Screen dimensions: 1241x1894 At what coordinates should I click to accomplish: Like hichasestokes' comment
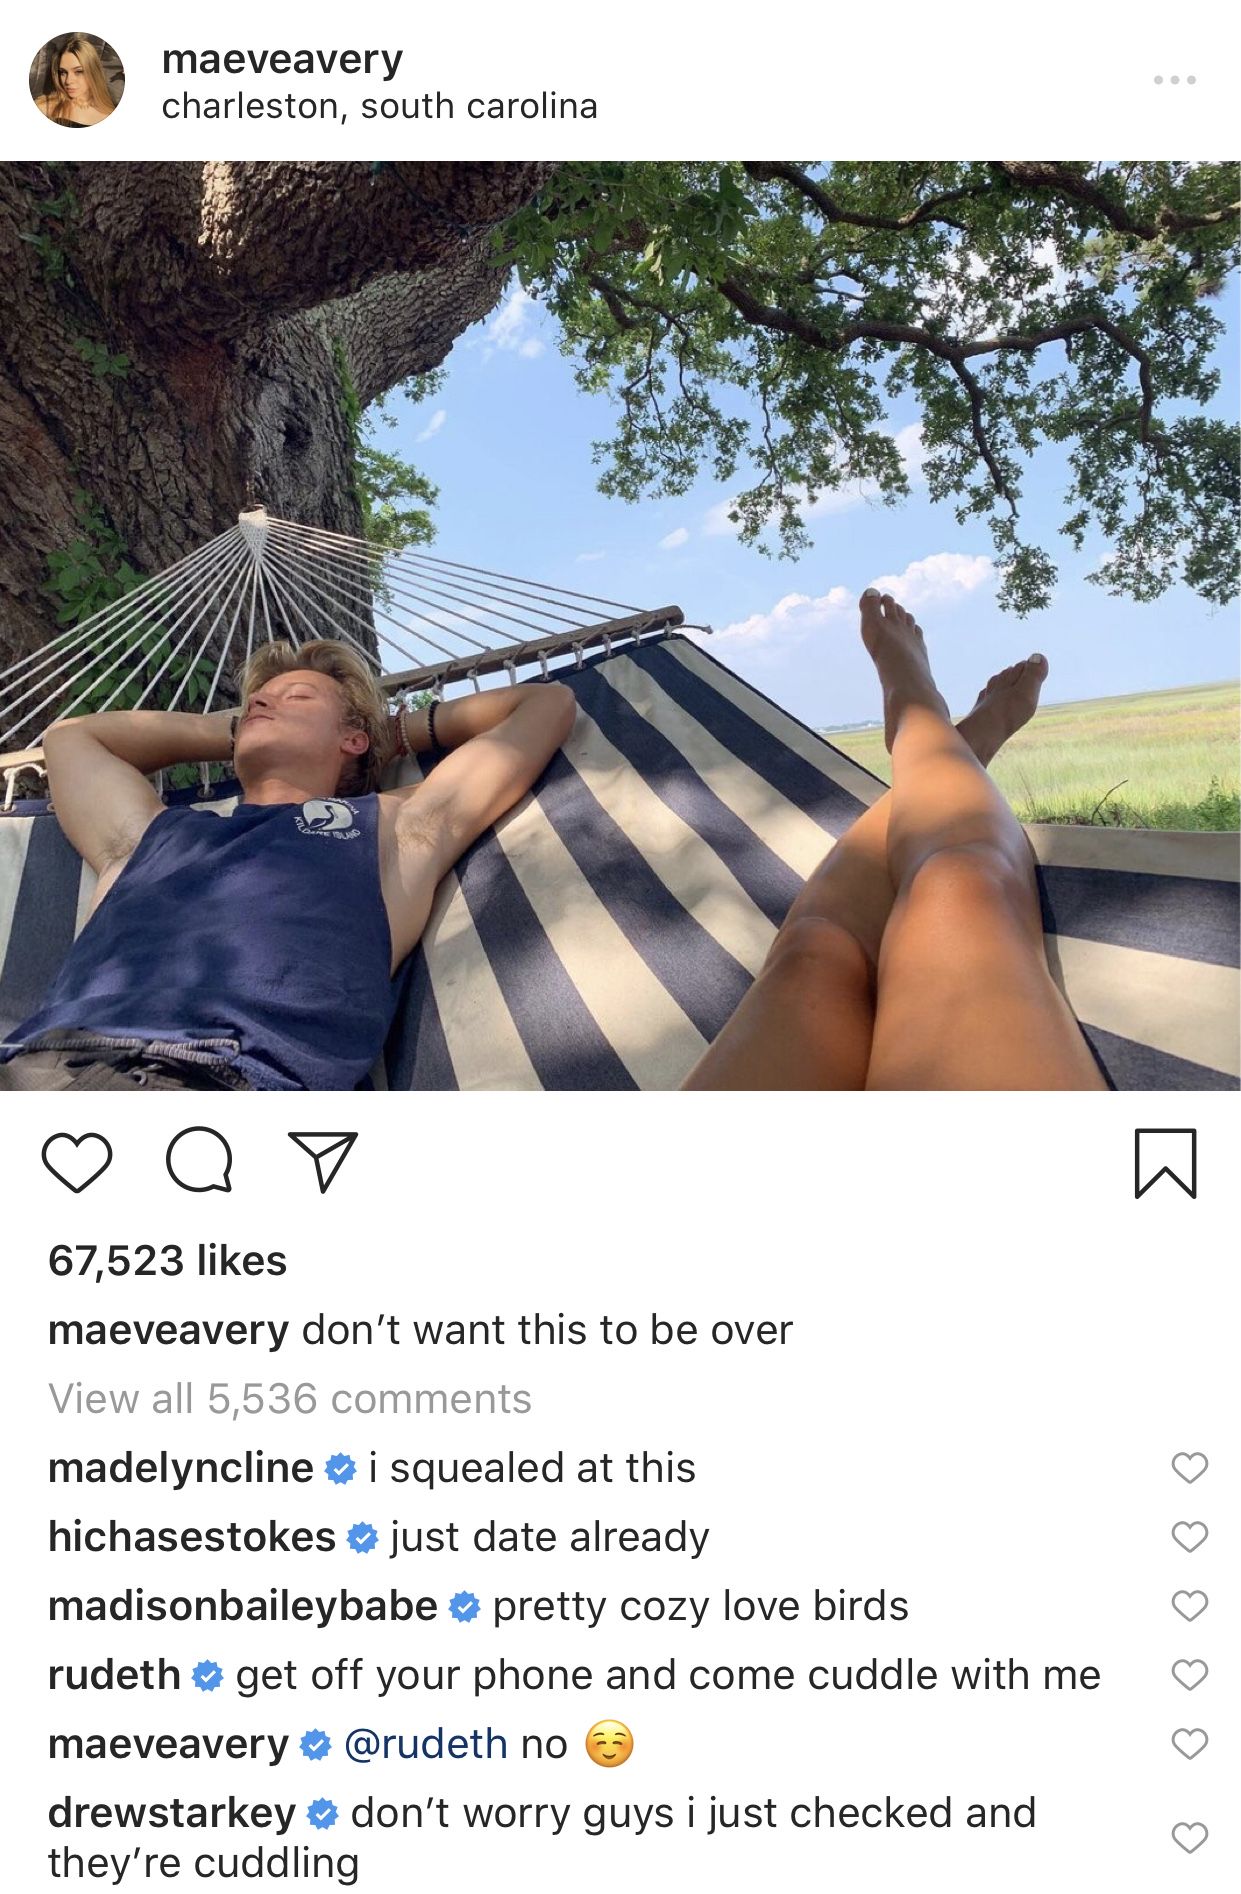pyautogui.click(x=1189, y=1537)
